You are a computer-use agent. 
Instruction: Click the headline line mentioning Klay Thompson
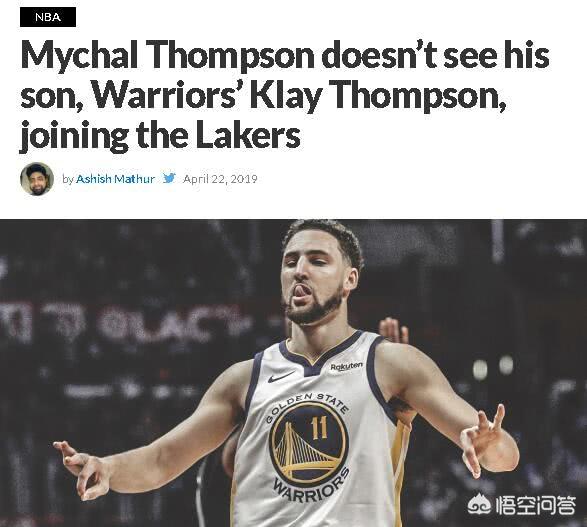[x=263, y=95]
